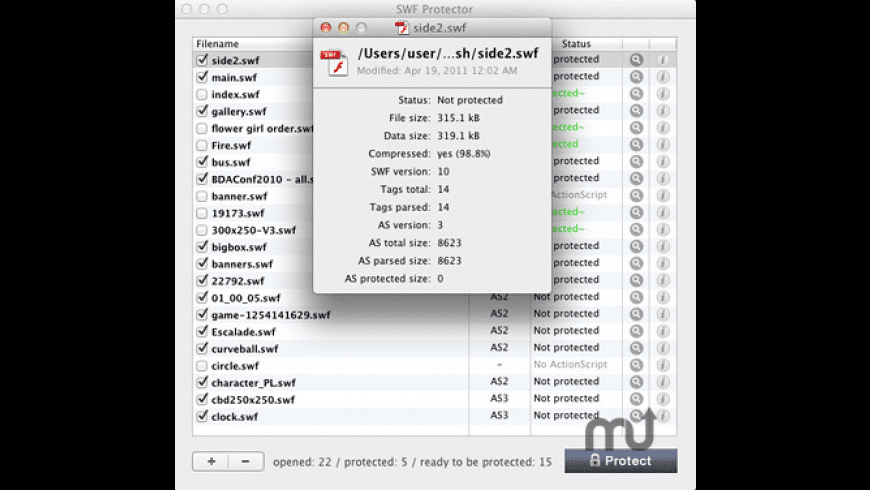The width and height of the screenshot is (870, 490).
Task: Click the Modified date in the info panel
Action: (x=437, y=70)
